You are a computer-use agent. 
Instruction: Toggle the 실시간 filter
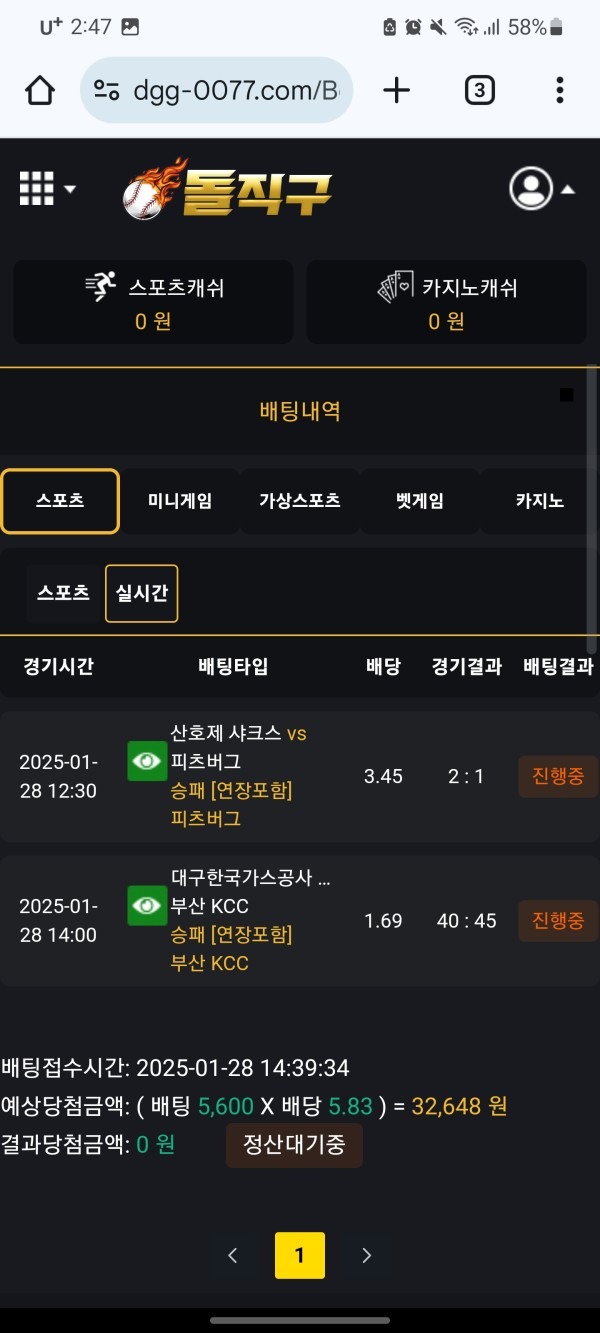pos(141,593)
